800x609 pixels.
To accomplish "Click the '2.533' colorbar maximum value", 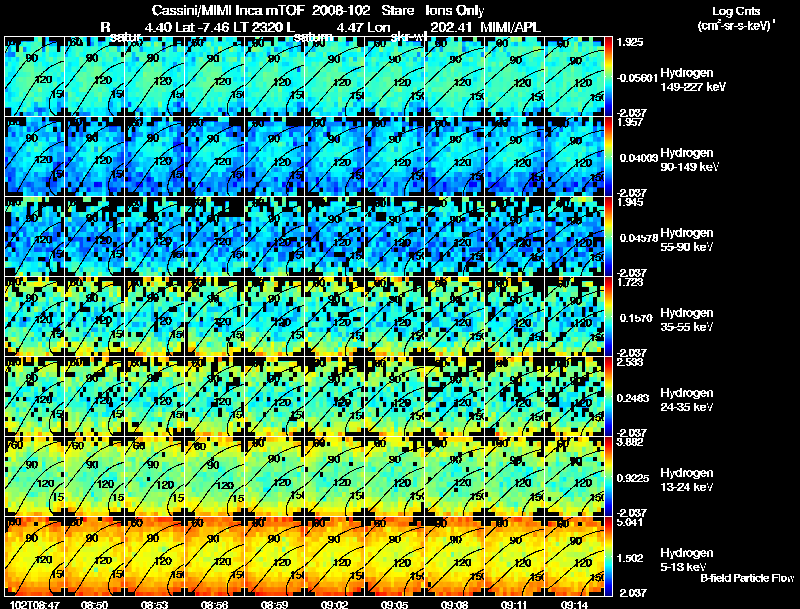I will coord(630,363).
